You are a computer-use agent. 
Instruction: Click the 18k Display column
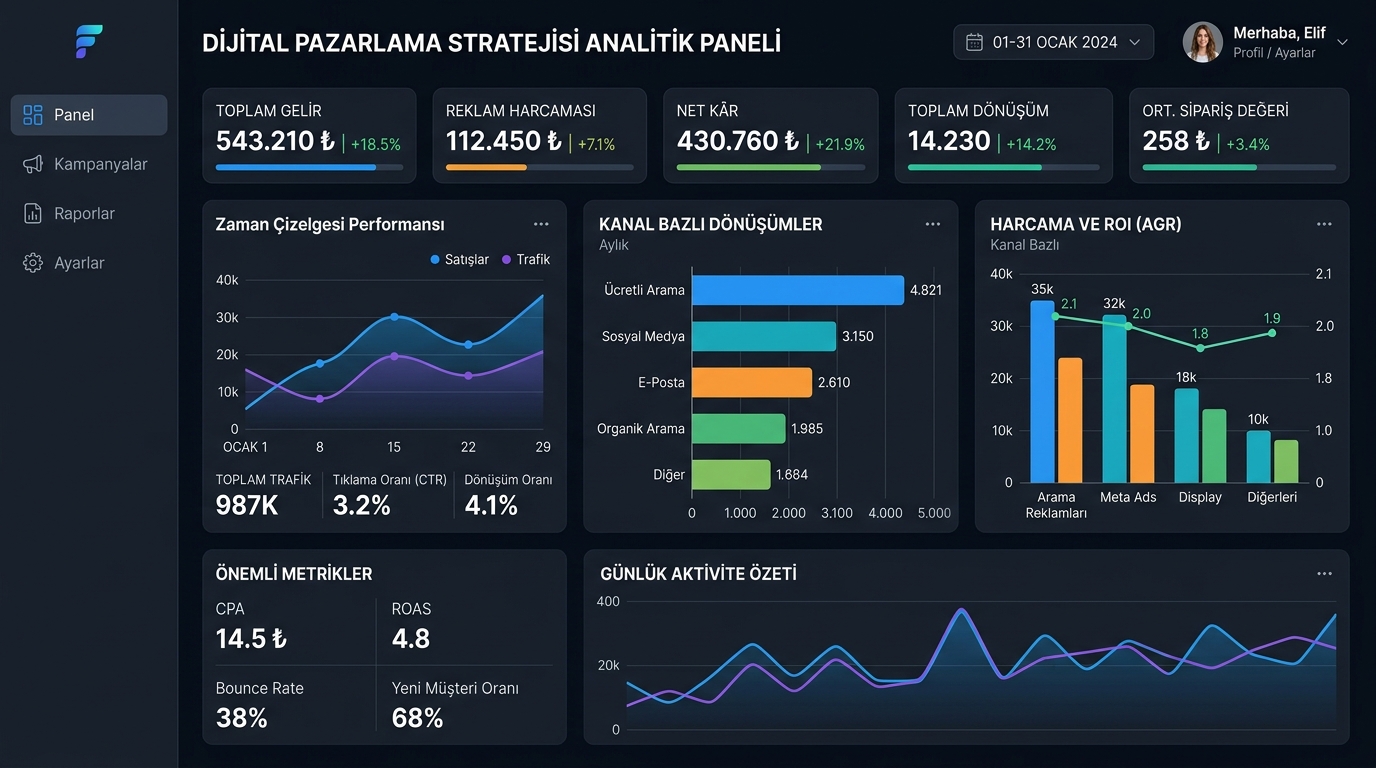(1187, 436)
